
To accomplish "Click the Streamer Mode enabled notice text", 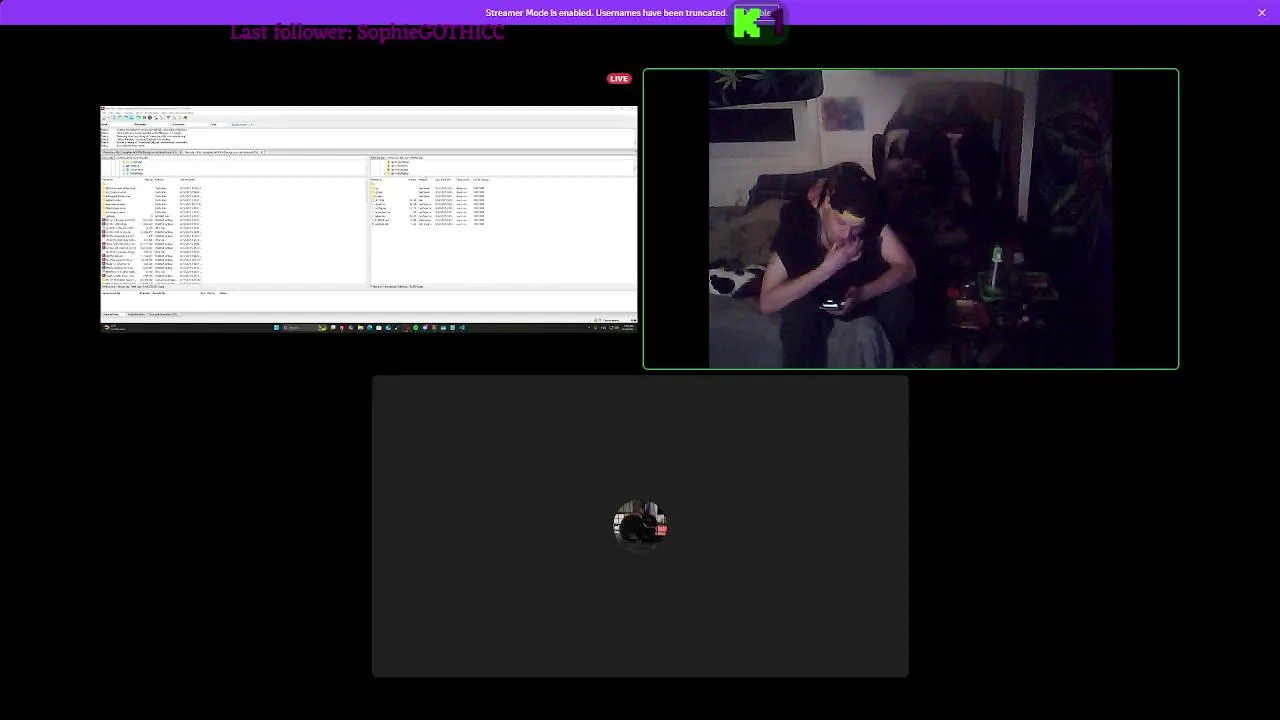I will (x=606, y=13).
